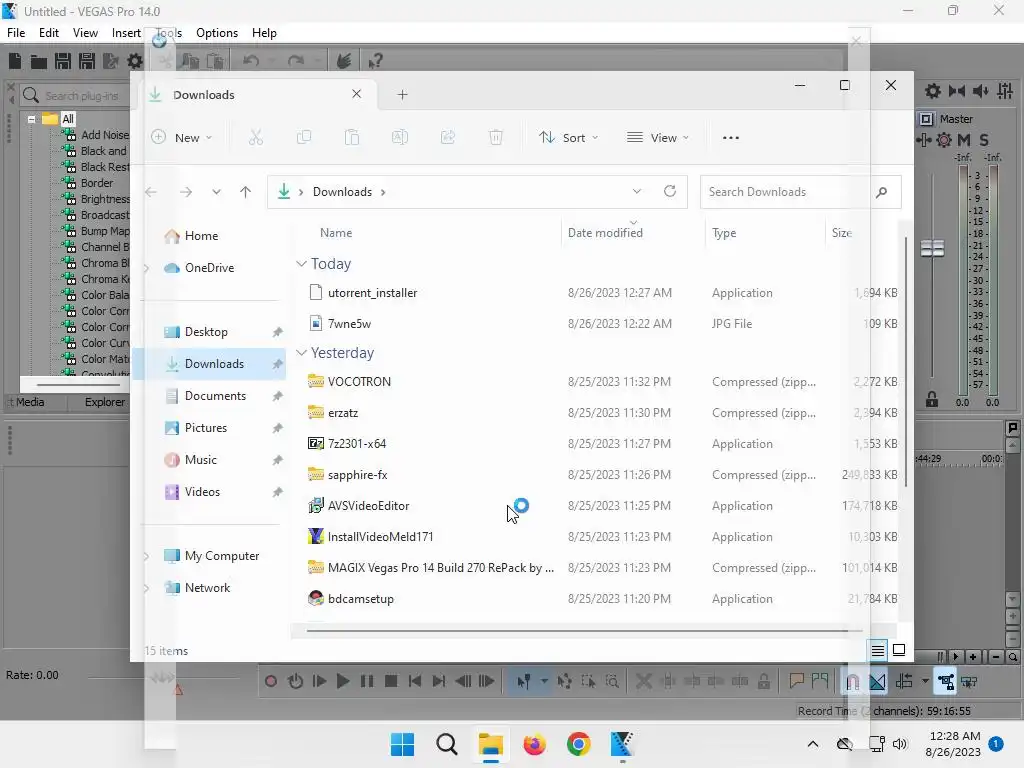Expand OneDrive in Explorer sidebar
Image resolution: width=1024 pixels, height=768 pixels.
[x=147, y=268]
